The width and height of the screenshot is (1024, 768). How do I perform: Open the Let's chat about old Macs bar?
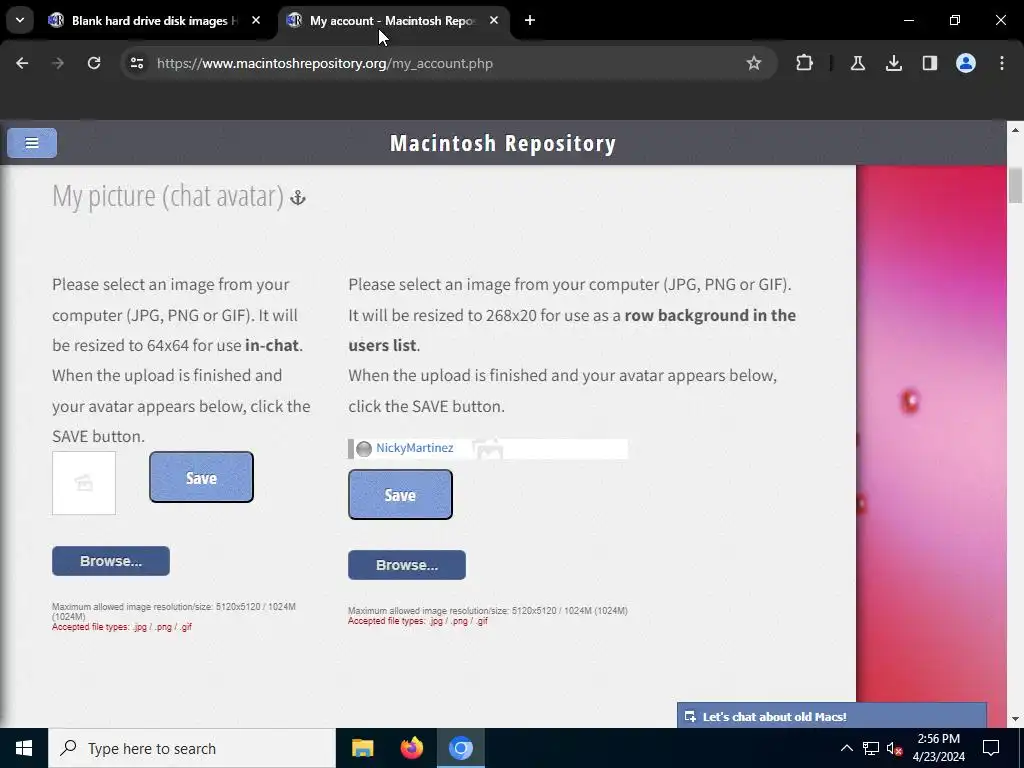click(x=831, y=716)
